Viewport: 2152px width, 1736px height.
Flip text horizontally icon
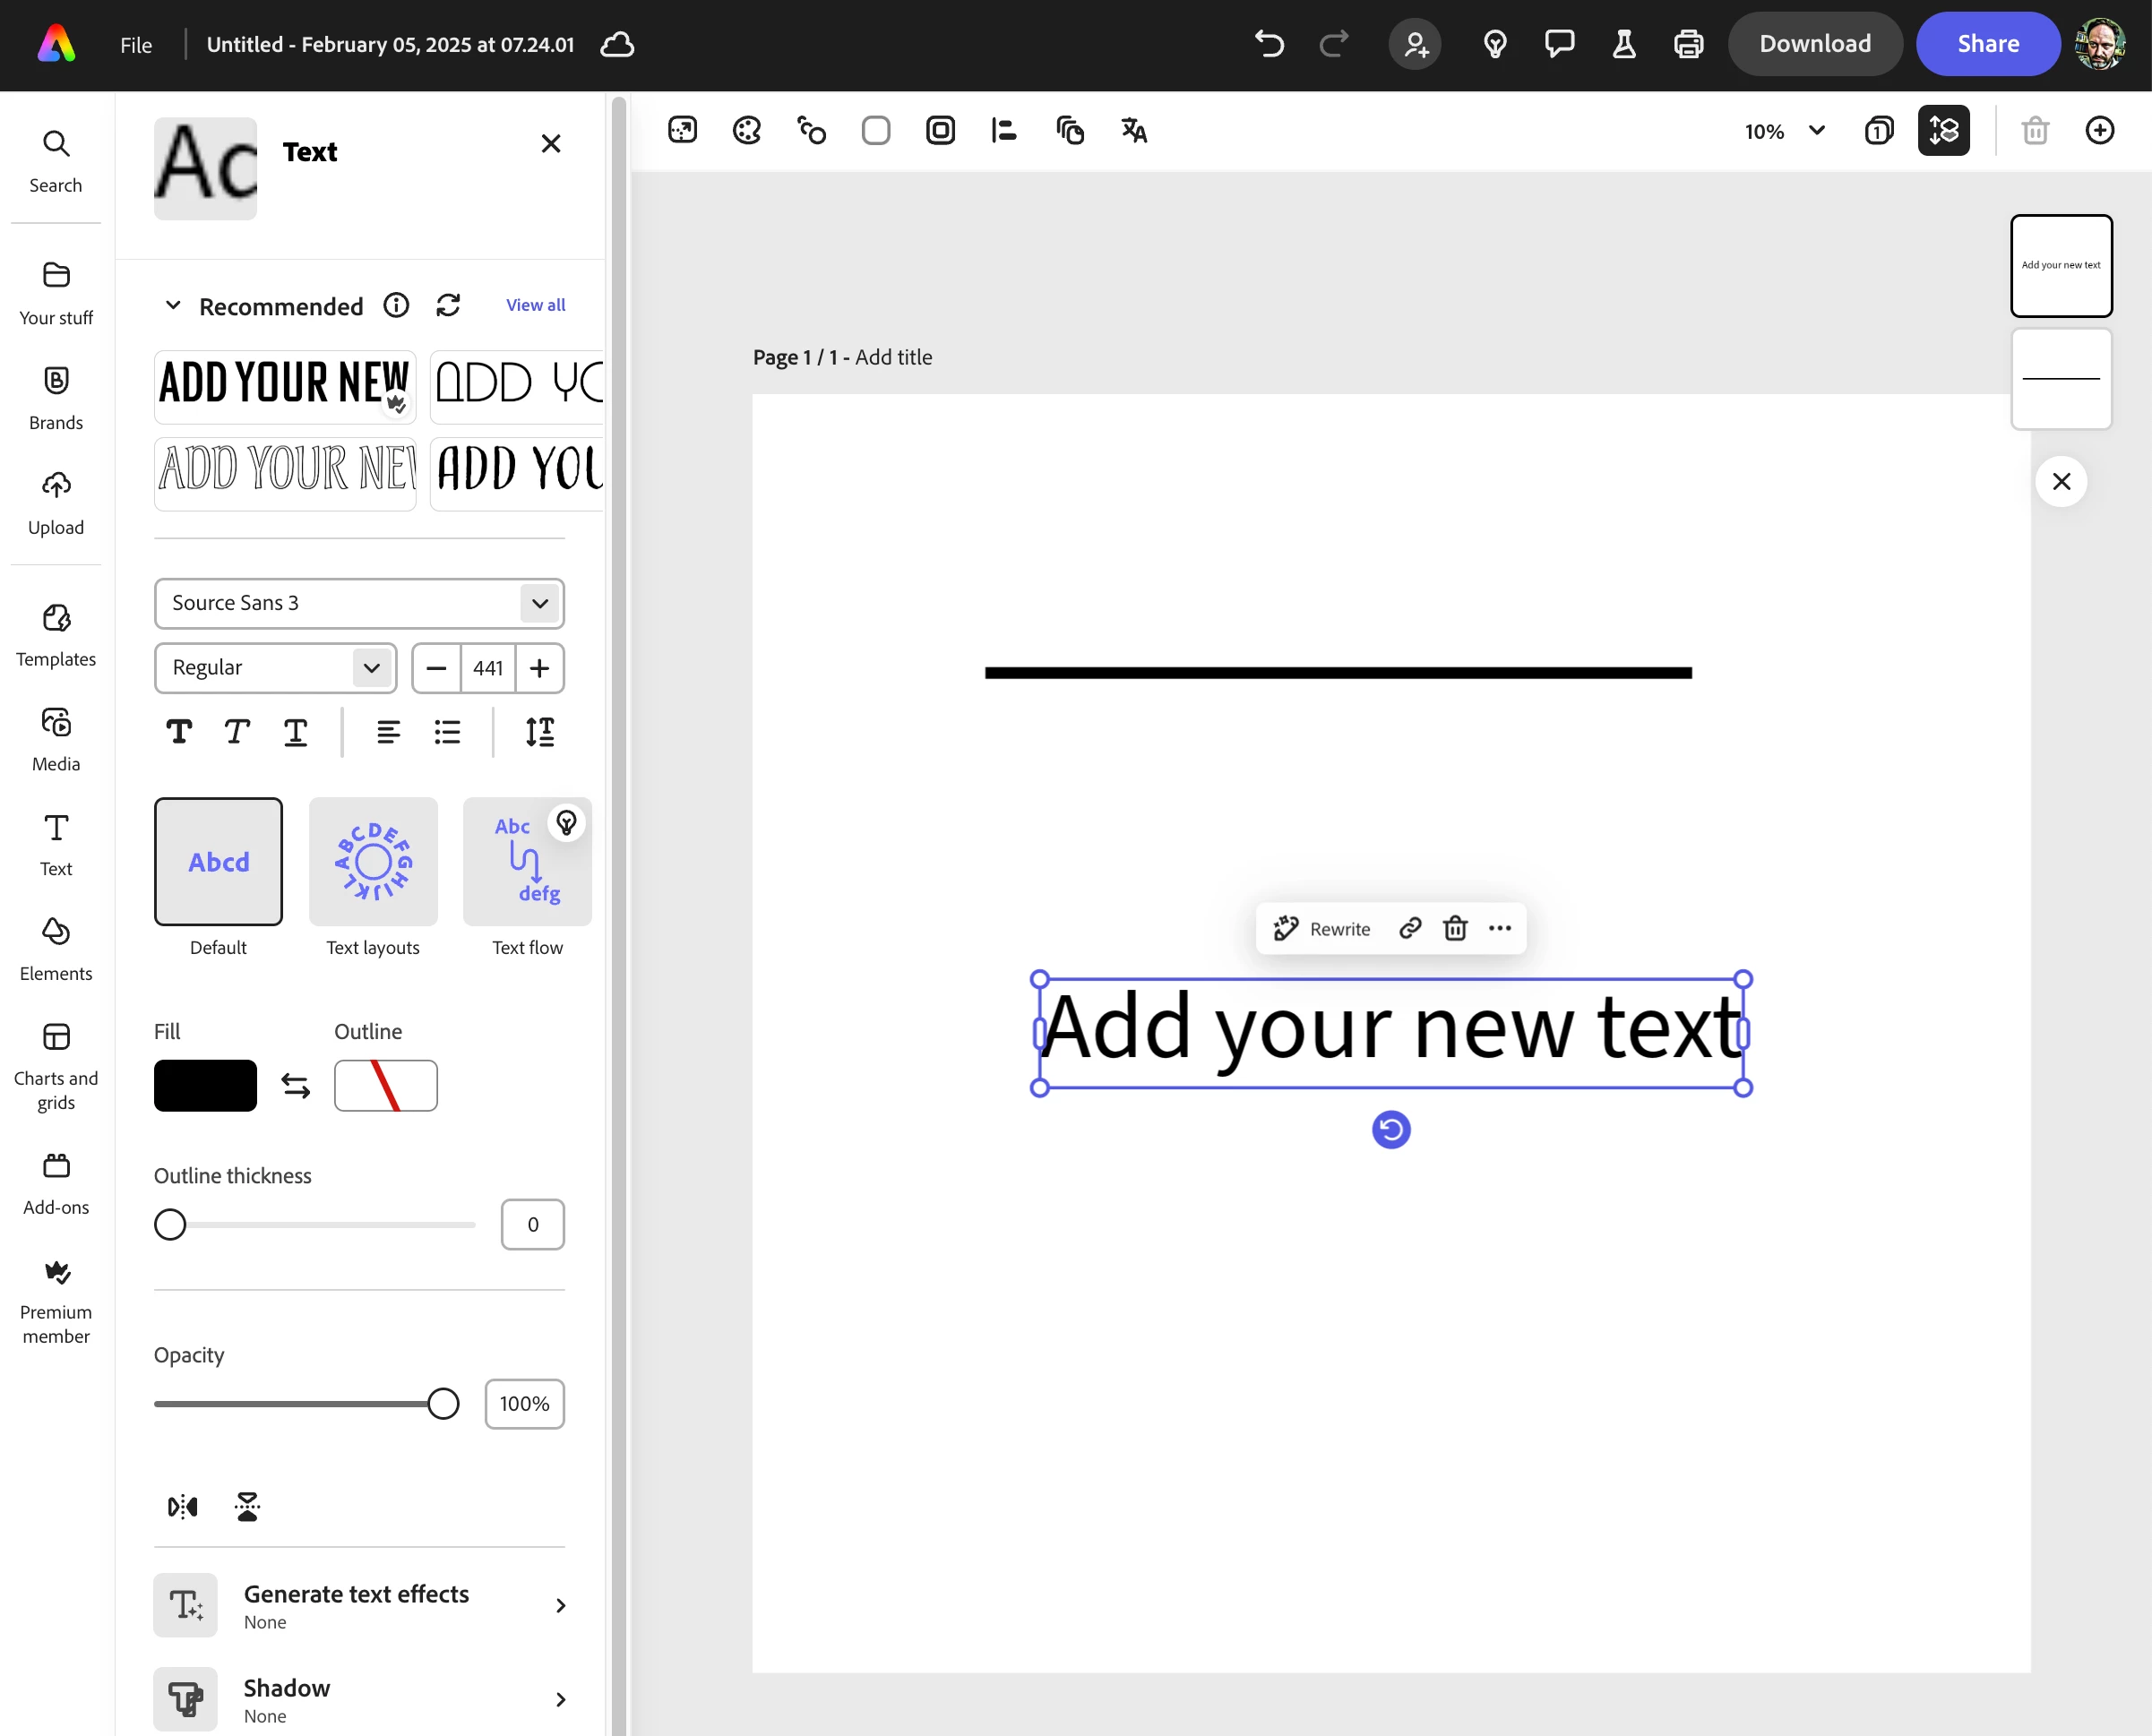pyautogui.click(x=182, y=1506)
